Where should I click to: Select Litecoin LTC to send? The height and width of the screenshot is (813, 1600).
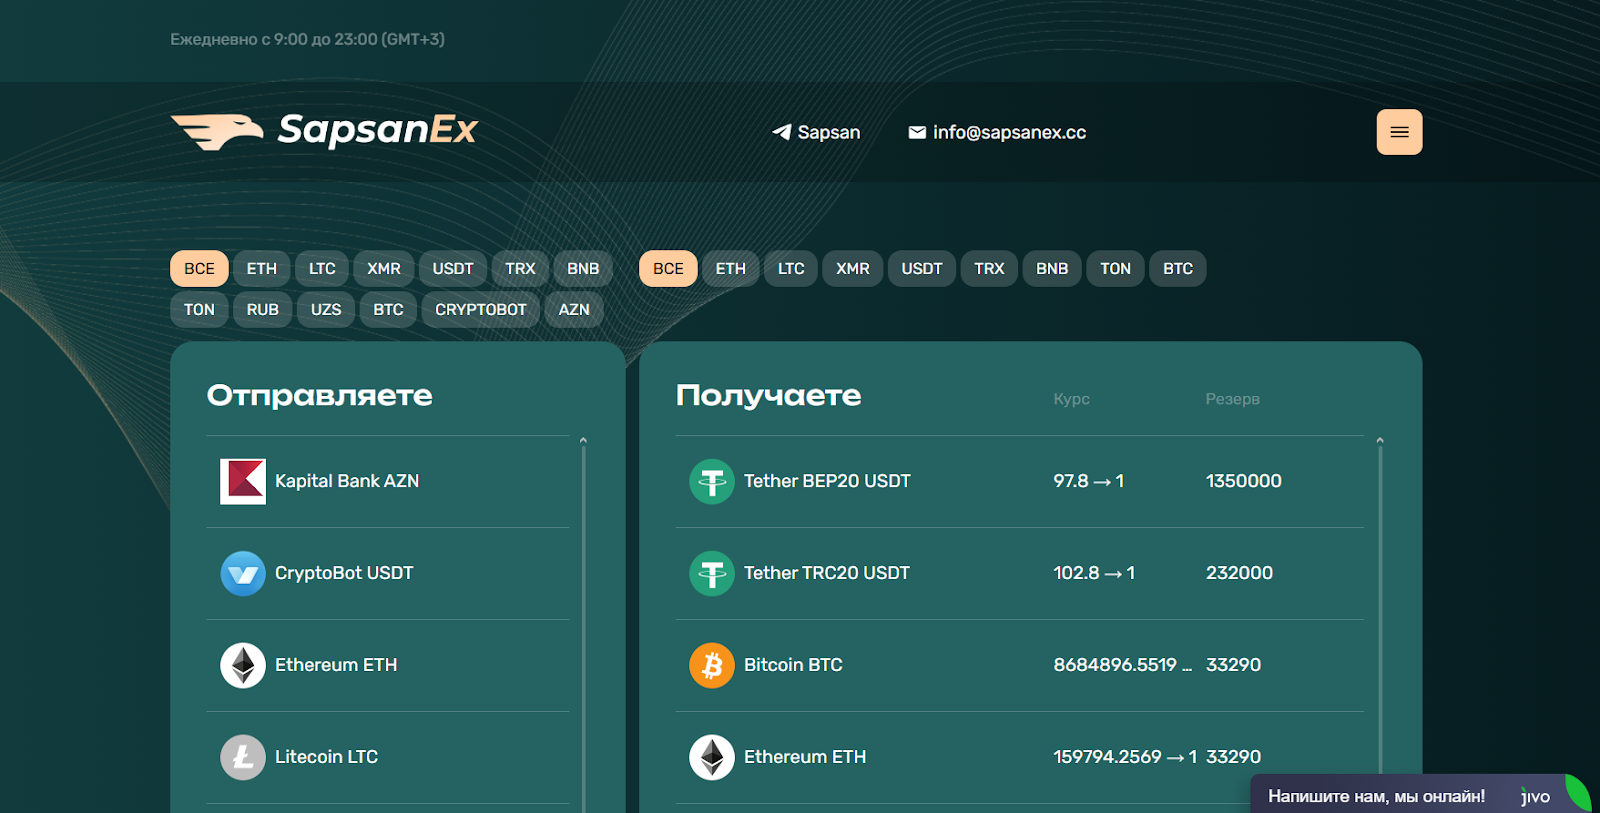pos(388,757)
